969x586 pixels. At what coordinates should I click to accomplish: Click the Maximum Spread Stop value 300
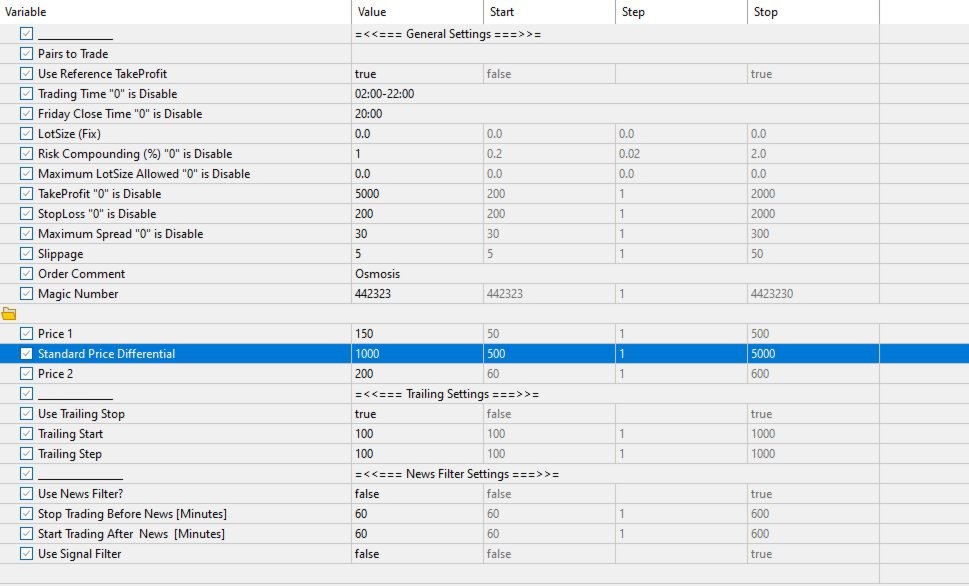click(760, 234)
